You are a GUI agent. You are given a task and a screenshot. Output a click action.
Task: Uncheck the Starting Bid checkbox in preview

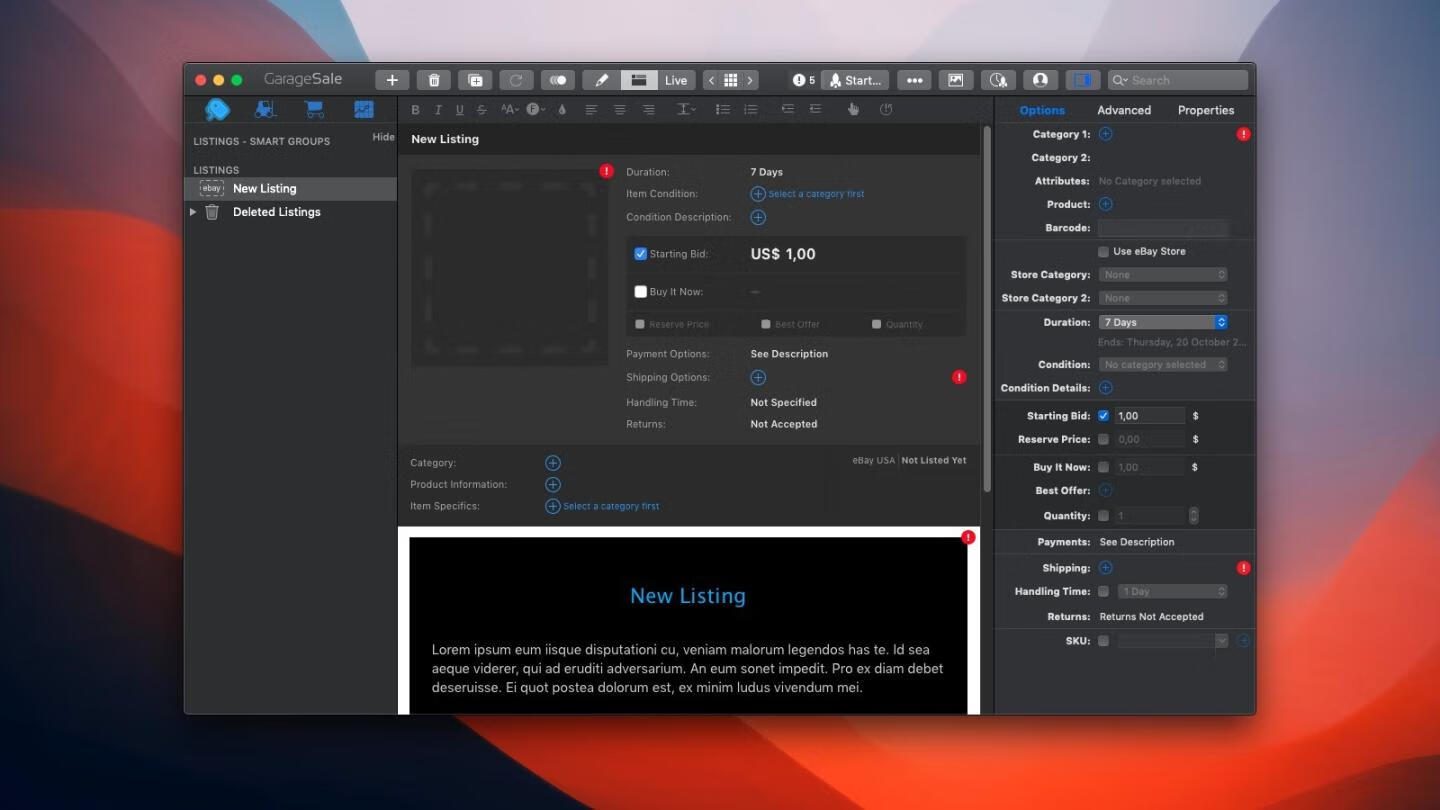tap(640, 254)
